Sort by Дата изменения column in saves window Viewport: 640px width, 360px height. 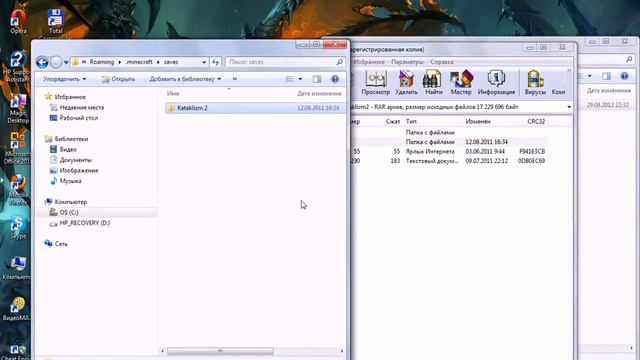coord(319,94)
